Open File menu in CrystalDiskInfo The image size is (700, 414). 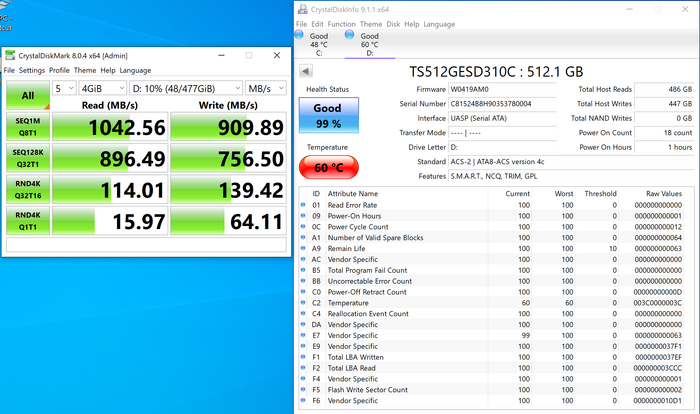(301, 24)
